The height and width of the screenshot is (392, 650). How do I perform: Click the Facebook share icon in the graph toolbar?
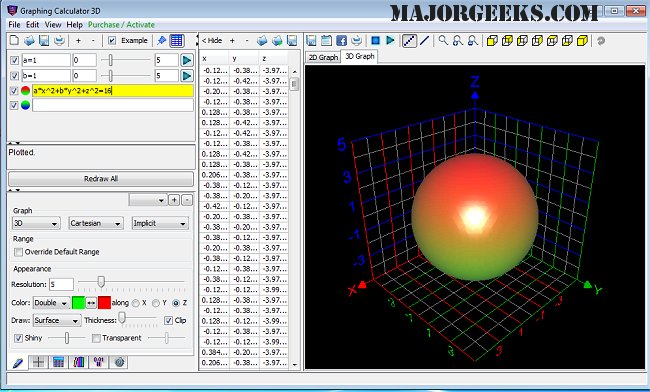341,41
